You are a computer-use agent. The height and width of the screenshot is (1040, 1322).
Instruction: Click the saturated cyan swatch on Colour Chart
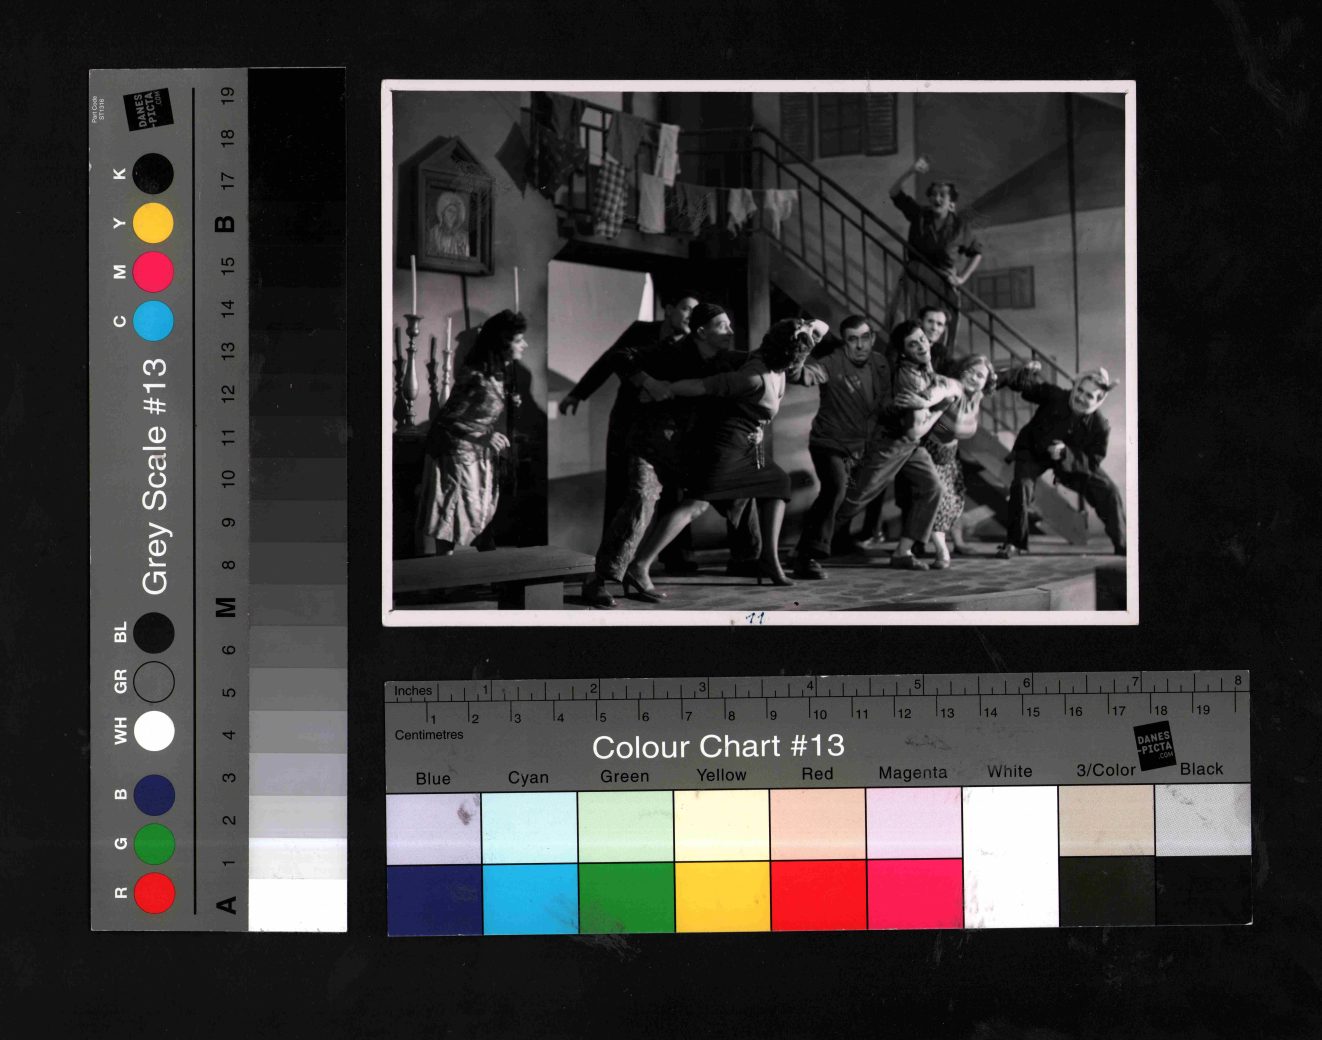pyautogui.click(x=529, y=898)
